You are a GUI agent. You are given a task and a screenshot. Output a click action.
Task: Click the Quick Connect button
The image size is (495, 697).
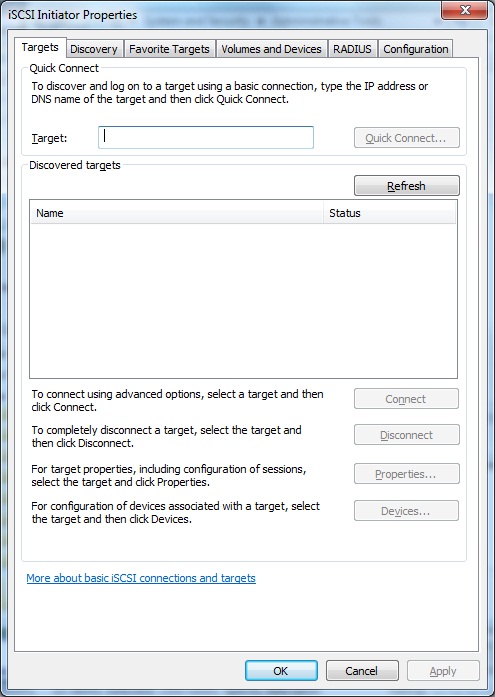click(407, 138)
